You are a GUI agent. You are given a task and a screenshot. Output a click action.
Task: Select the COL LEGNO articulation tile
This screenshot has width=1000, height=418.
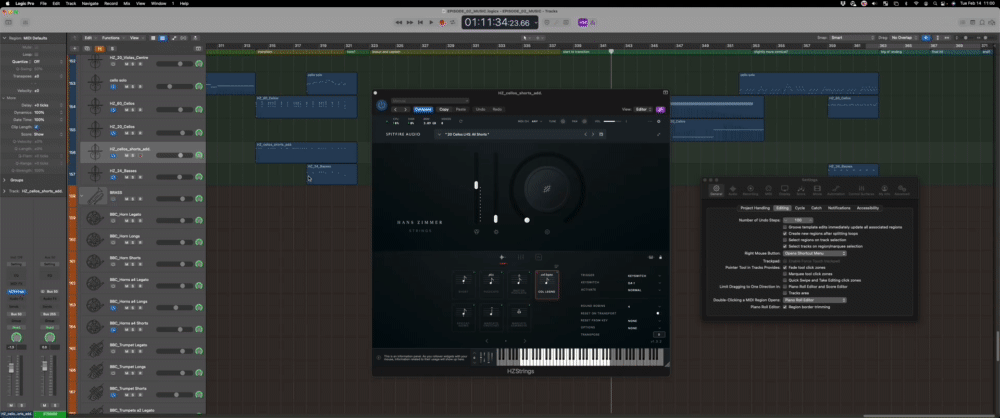click(547, 285)
